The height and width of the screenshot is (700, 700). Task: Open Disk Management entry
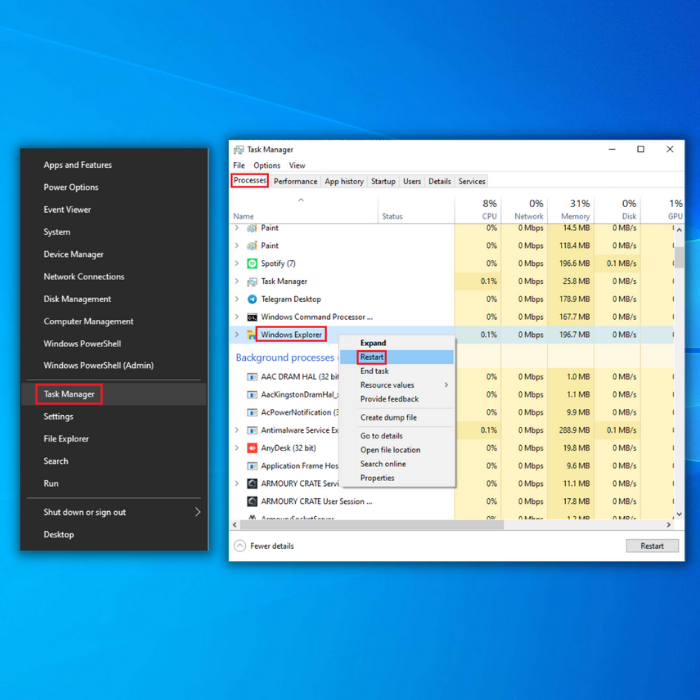[x=114, y=299]
